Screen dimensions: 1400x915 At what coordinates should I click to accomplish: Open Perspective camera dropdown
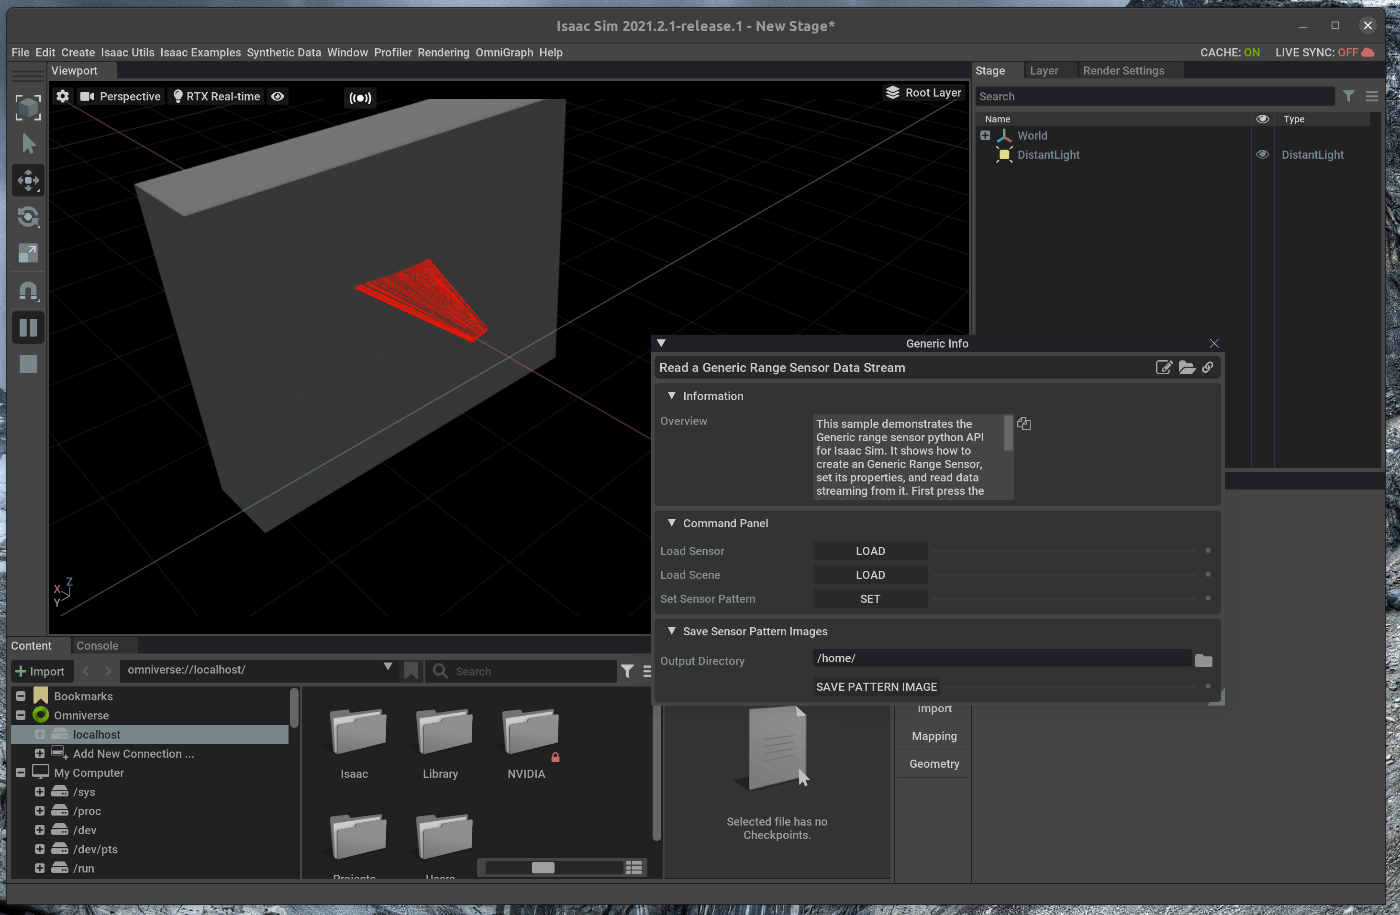coord(120,96)
